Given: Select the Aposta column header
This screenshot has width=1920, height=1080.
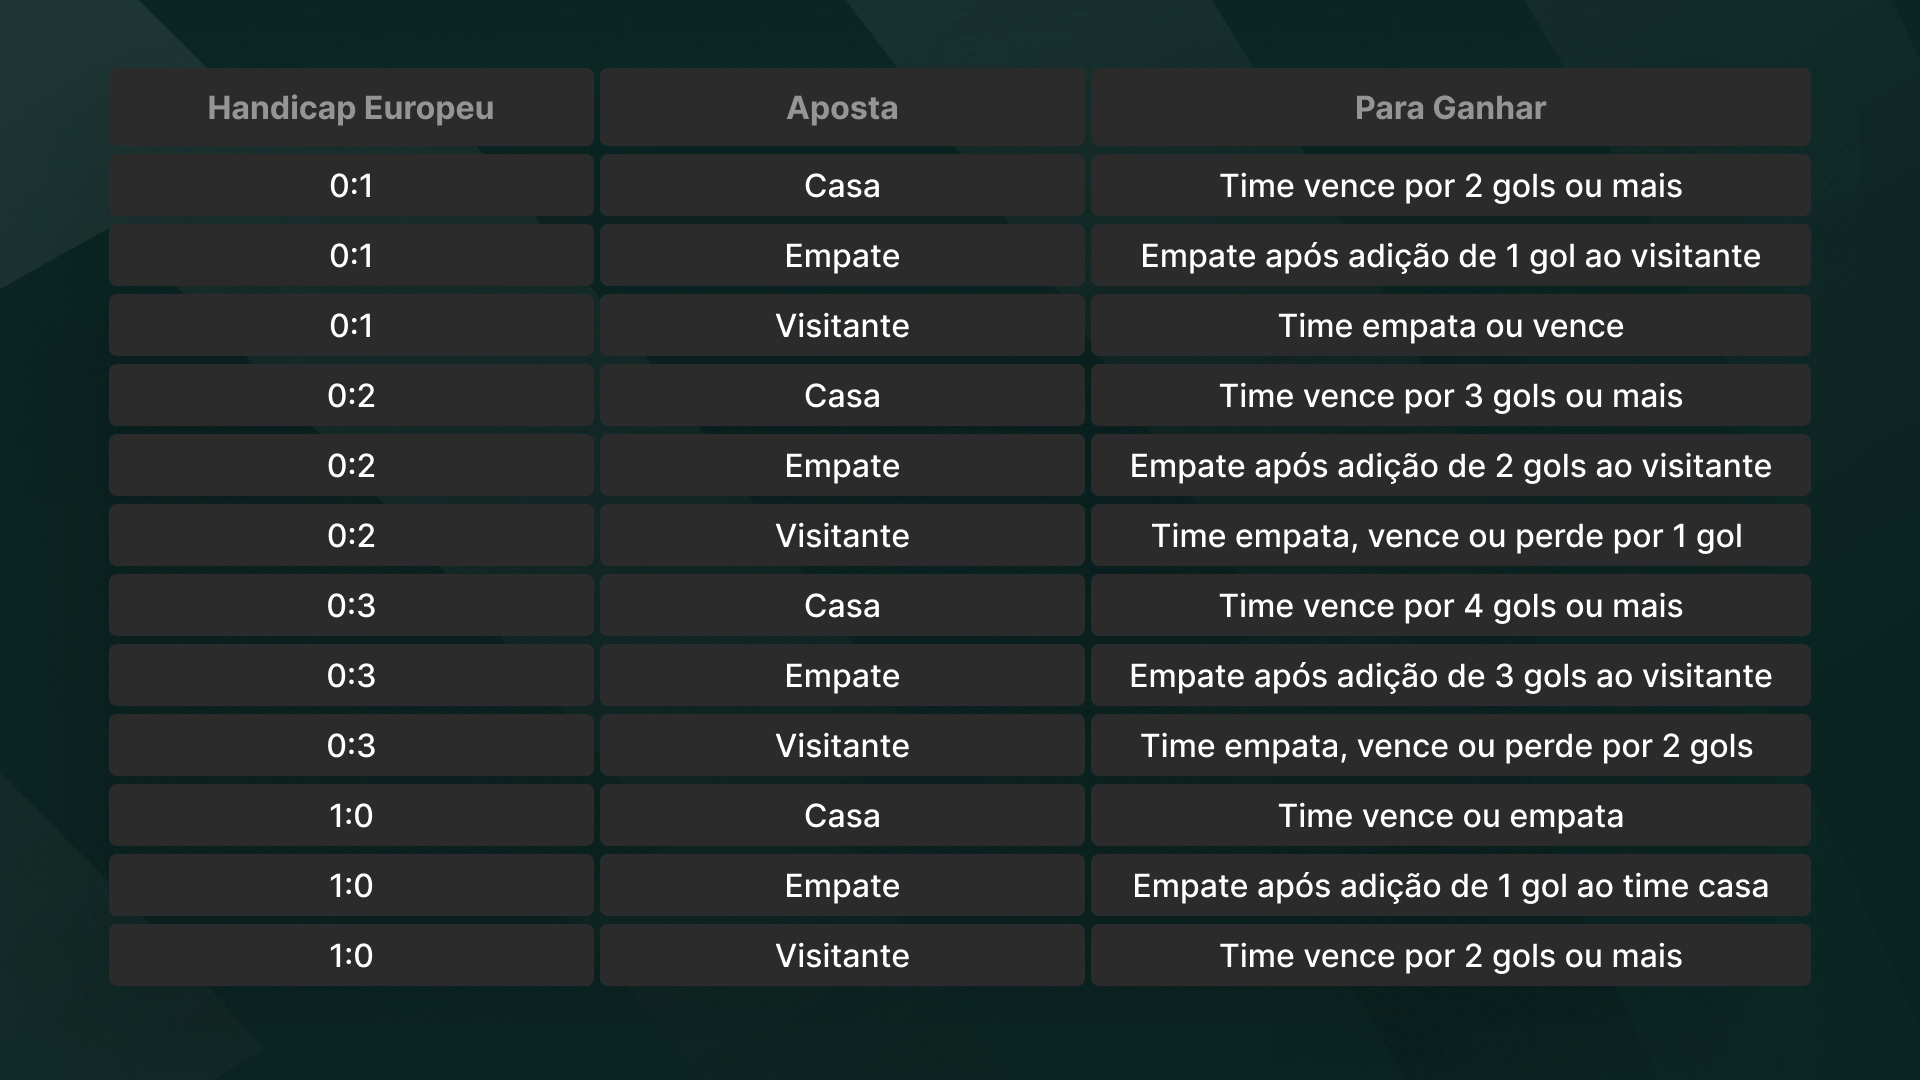Looking at the screenshot, I should point(842,108).
